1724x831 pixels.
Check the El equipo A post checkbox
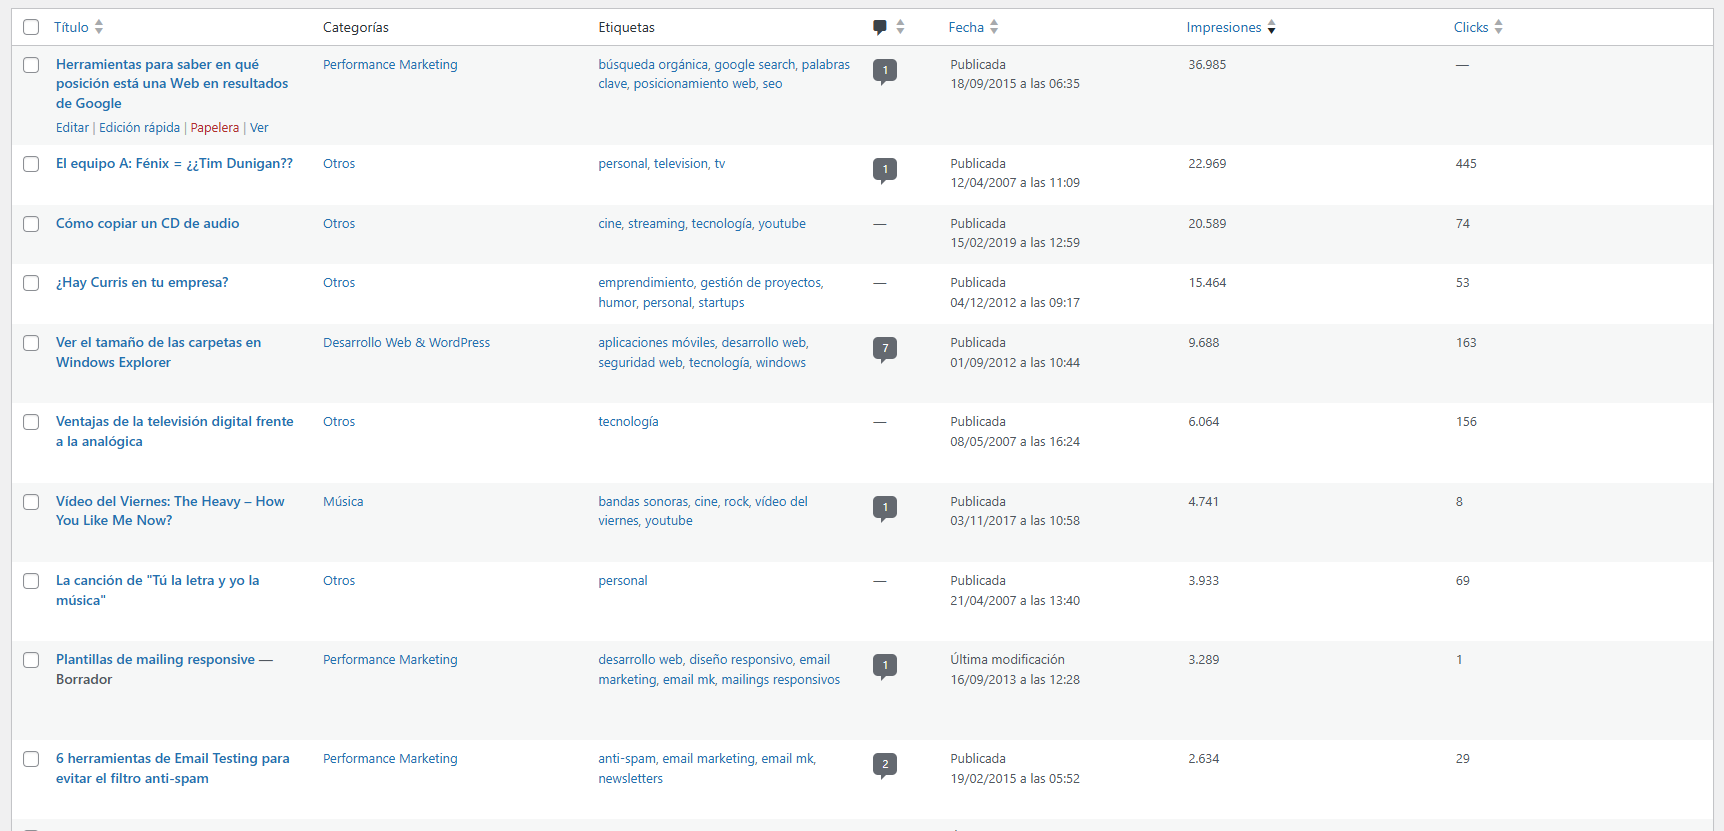(x=31, y=164)
